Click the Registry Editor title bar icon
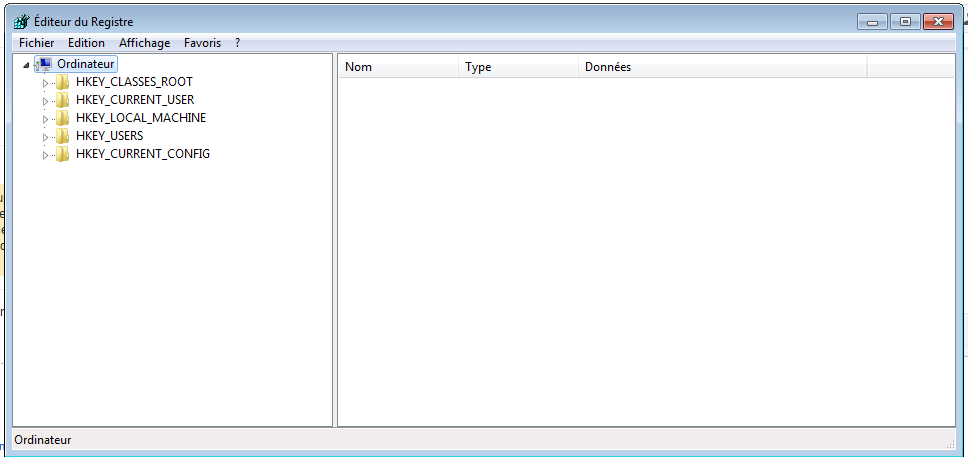 click(x=22, y=22)
